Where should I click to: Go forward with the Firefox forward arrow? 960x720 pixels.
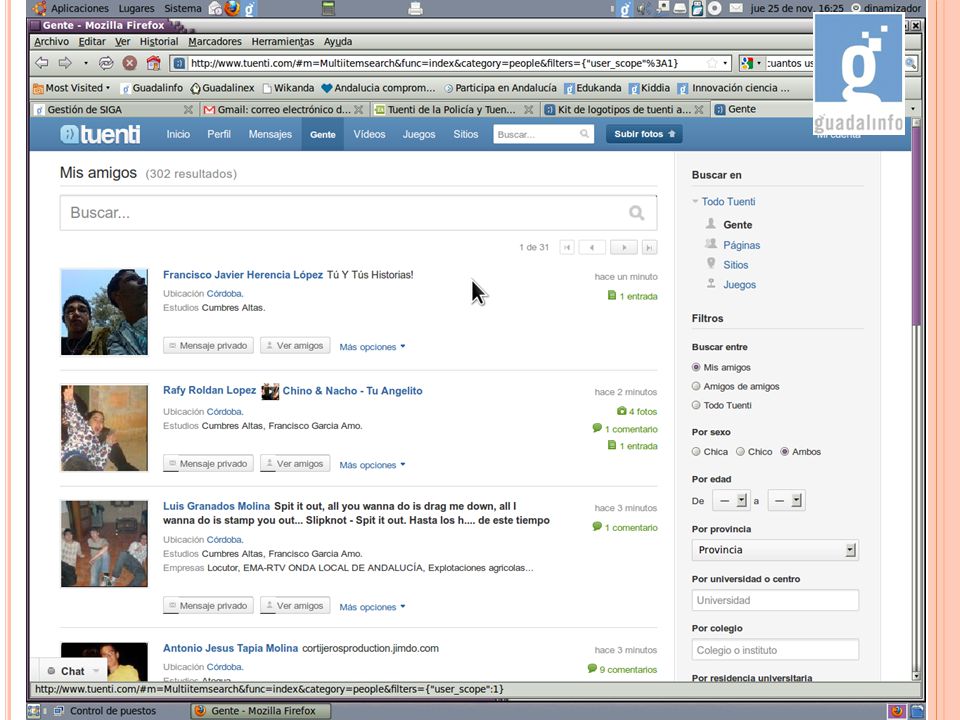[65, 62]
